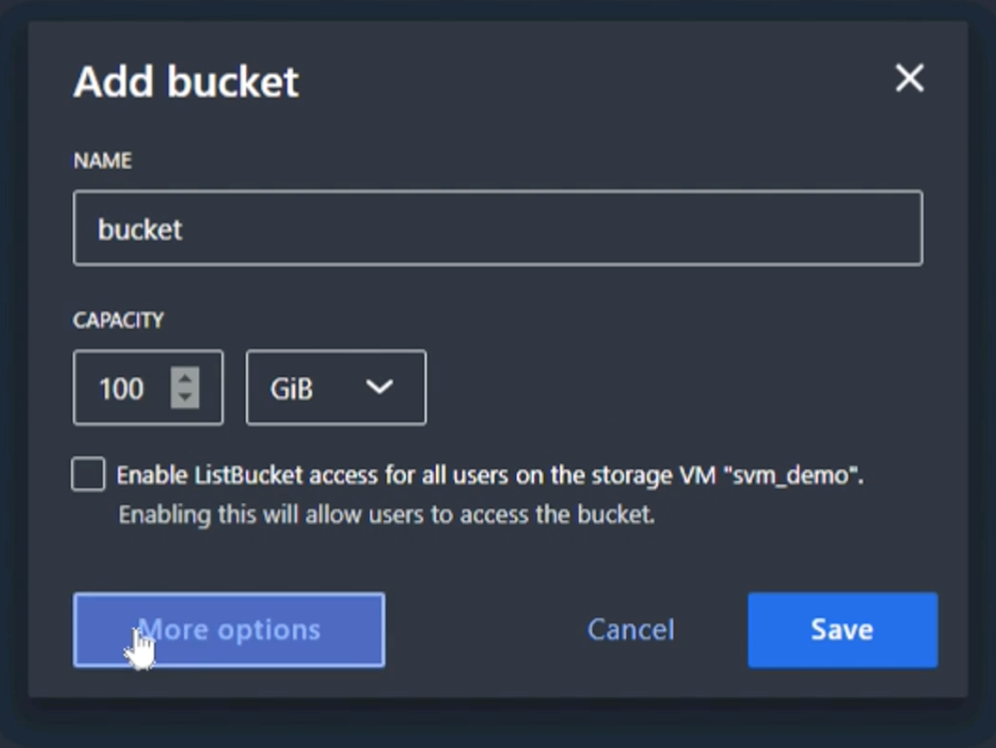The height and width of the screenshot is (748, 996).
Task: Click the bucket name input field
Action: pos(497,229)
